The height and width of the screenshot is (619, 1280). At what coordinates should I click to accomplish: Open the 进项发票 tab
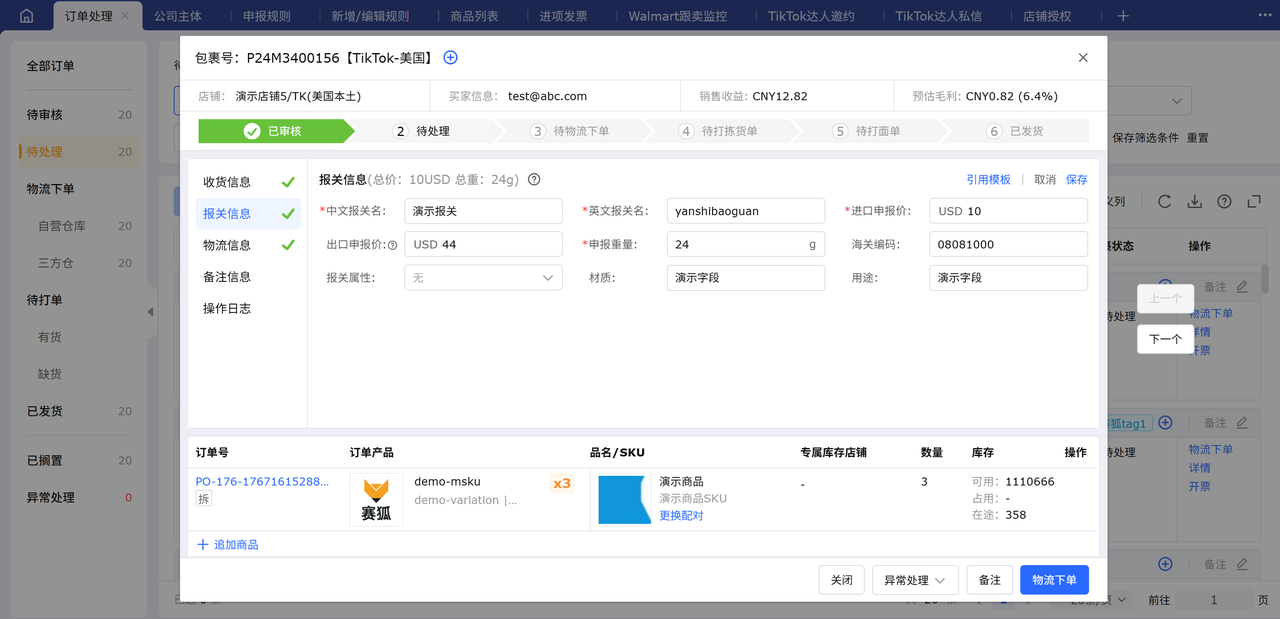click(564, 16)
